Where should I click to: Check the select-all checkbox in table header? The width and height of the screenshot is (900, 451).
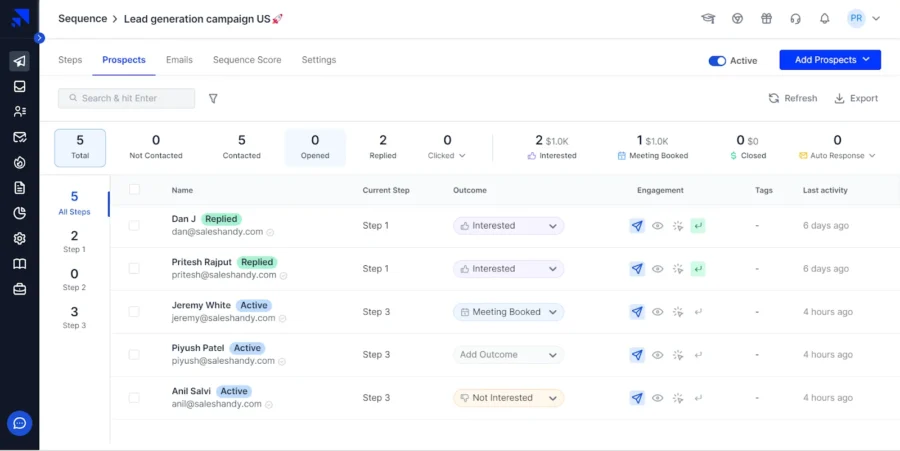point(134,189)
